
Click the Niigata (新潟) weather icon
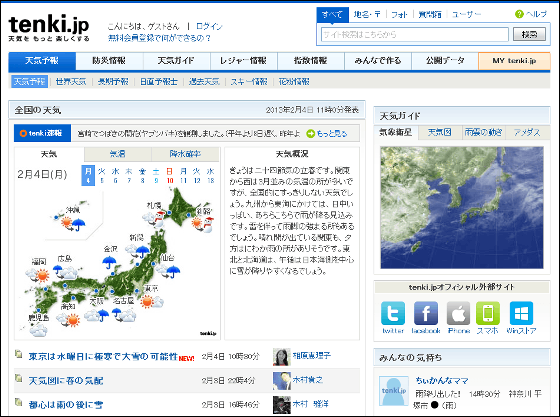(x=138, y=250)
